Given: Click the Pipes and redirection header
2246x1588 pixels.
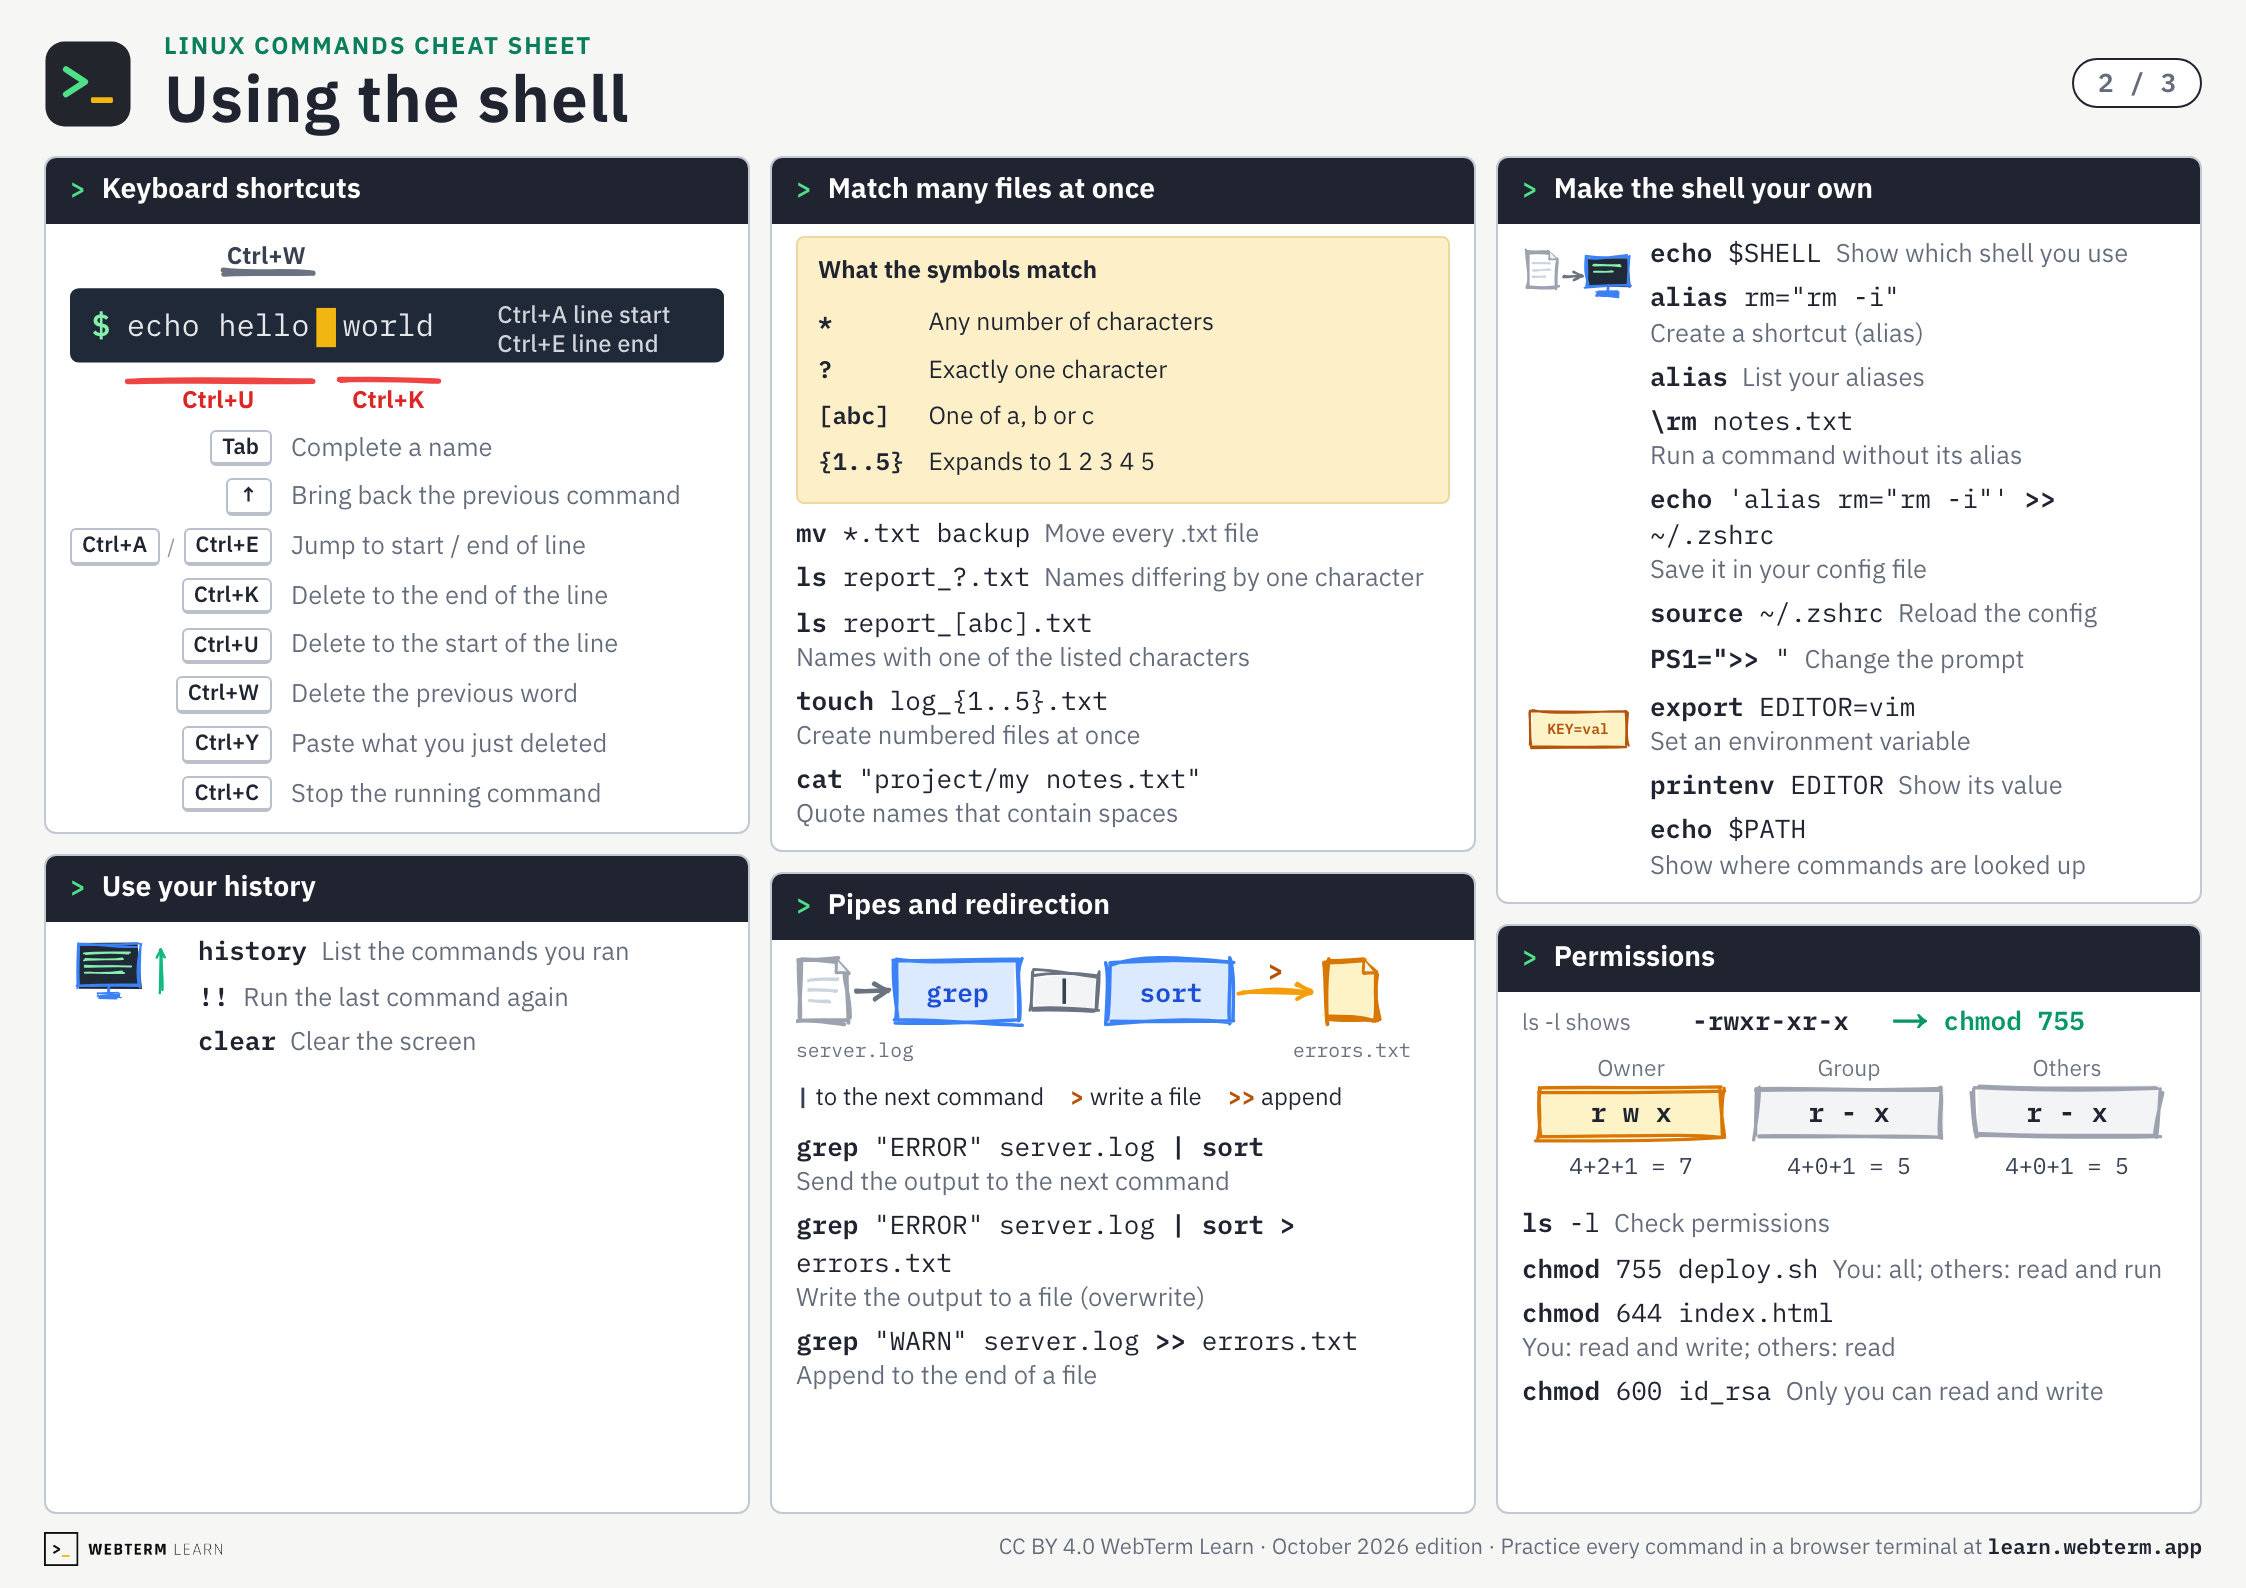Looking at the screenshot, I should pyautogui.click(x=1123, y=905).
